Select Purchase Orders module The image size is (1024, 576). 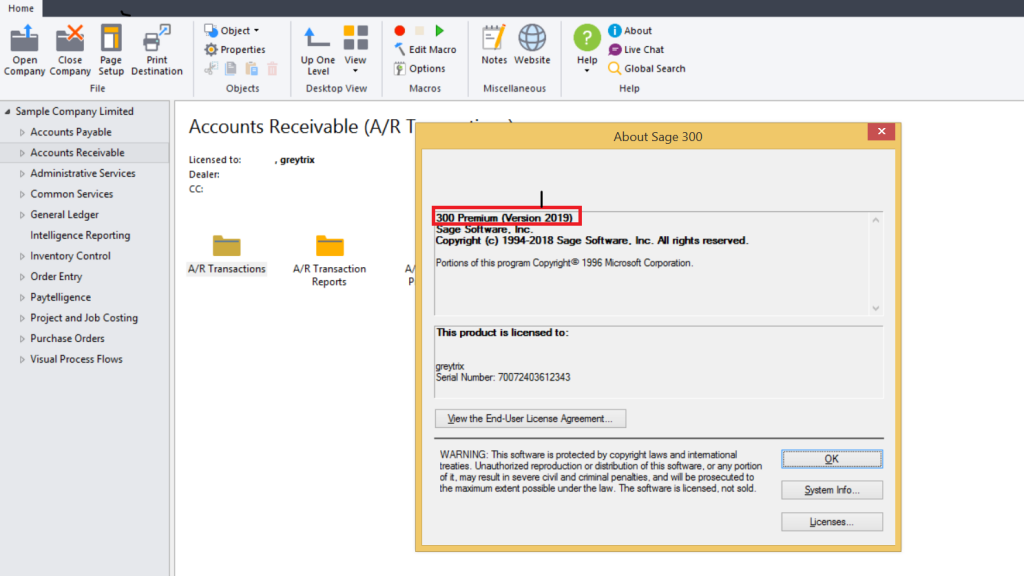tap(67, 339)
